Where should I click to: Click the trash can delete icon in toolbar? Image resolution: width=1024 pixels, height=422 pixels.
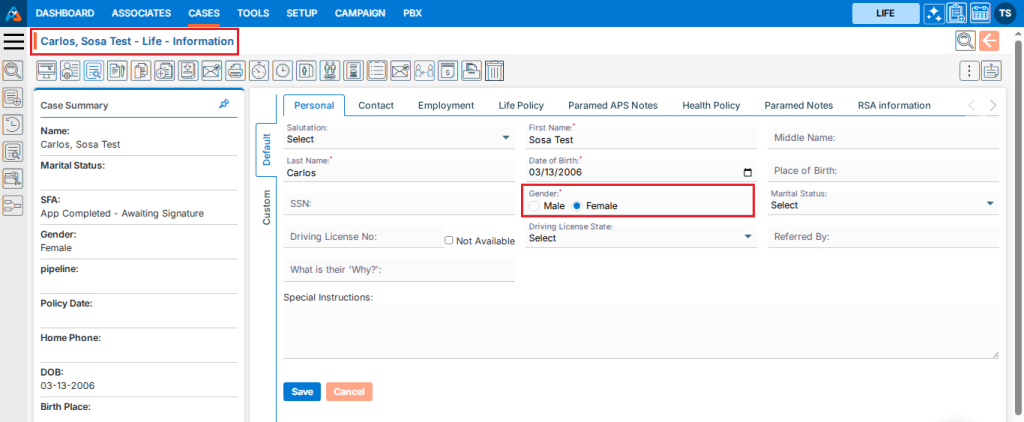[x=494, y=70]
